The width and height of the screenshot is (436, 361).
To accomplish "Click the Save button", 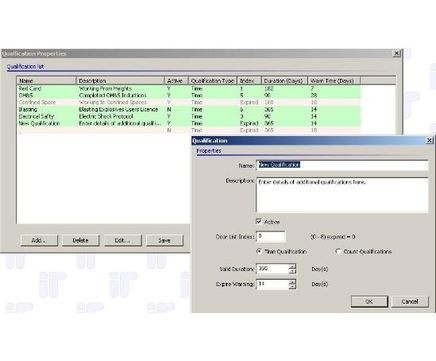I will (x=165, y=240).
